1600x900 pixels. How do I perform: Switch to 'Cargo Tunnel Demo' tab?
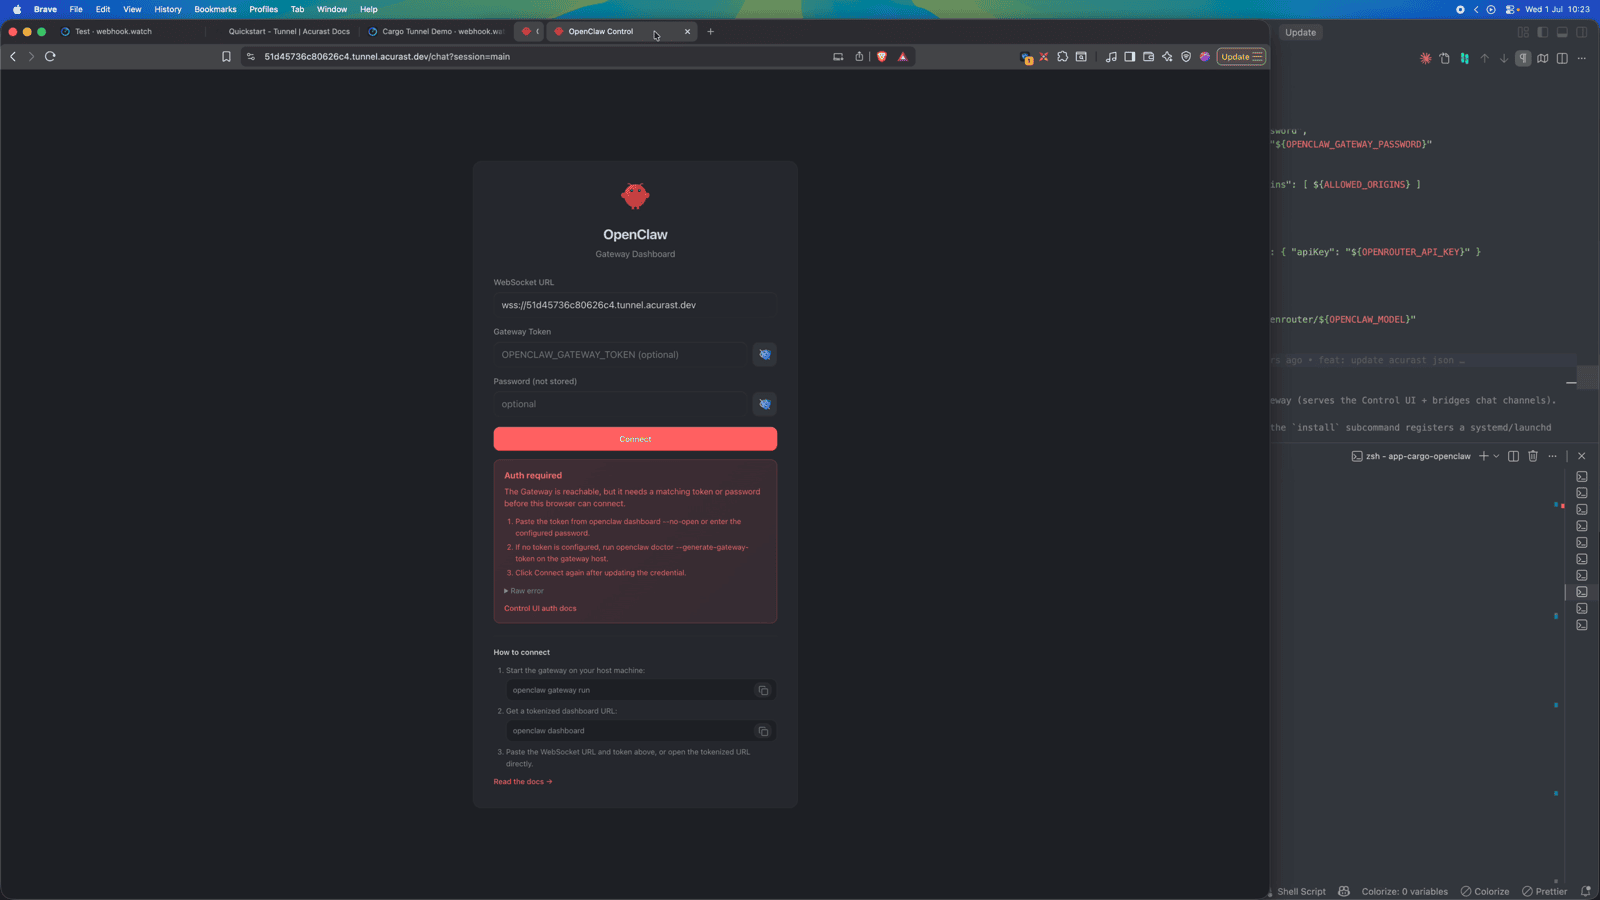[438, 31]
